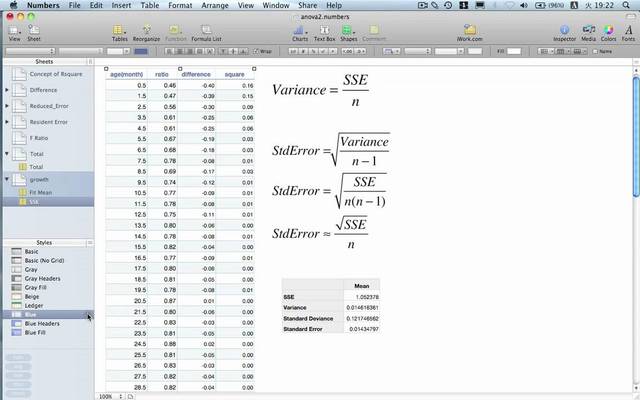Screen dimensions: 640x400
Task: Open the Tables toolbar button
Action: 120,33
